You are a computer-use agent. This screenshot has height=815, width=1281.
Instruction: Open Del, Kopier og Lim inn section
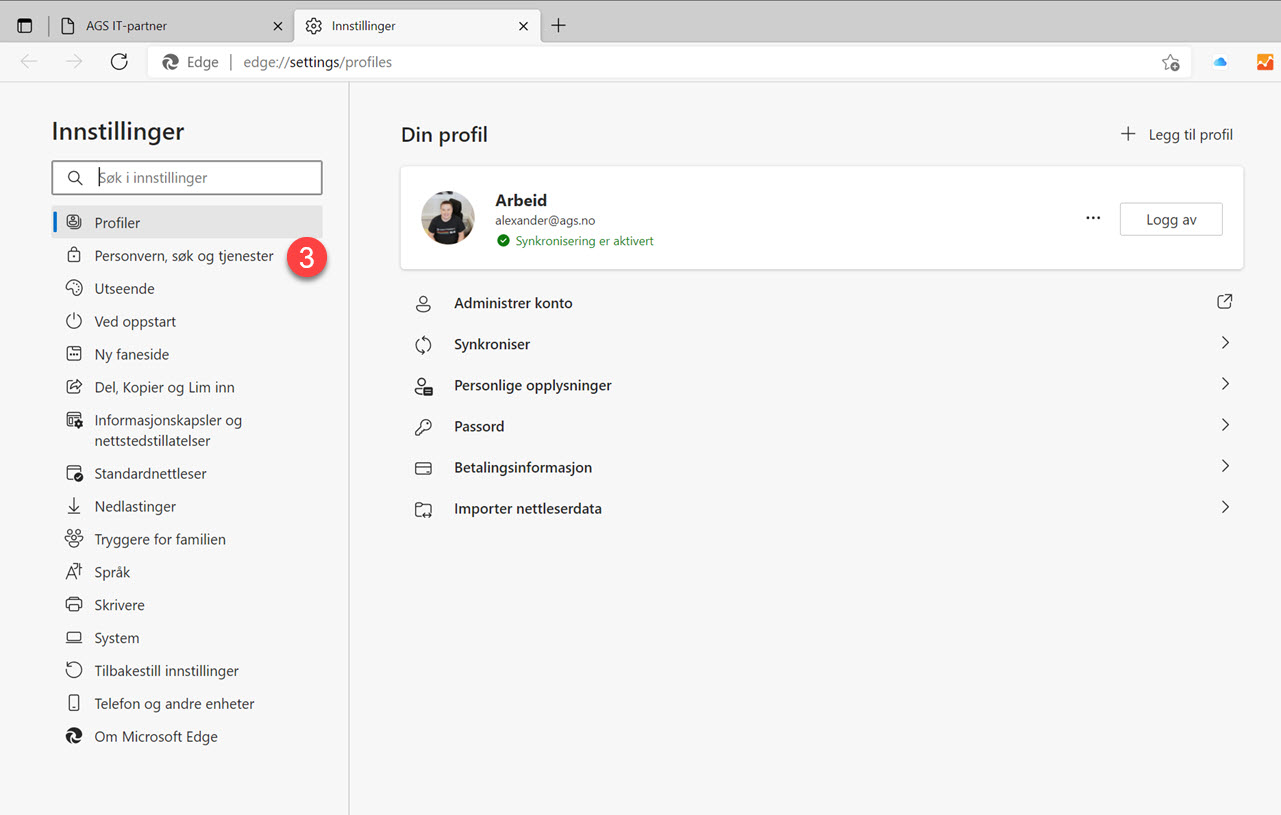(x=187, y=388)
